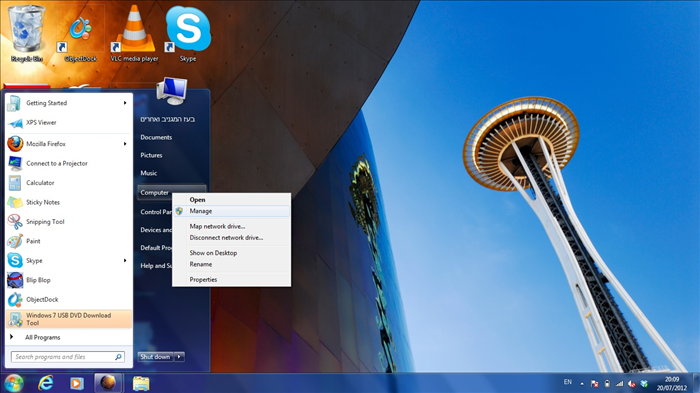Open the Default Programs link
Viewport: 700px width, 393px height.
click(155, 248)
